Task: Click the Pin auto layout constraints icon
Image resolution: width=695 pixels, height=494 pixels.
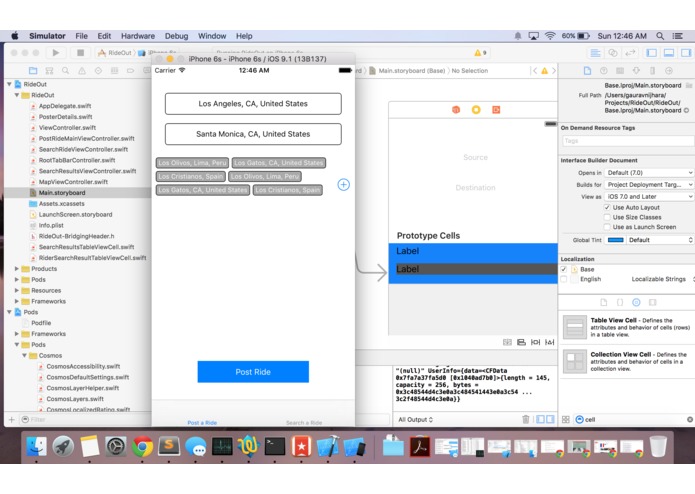Action: (535, 342)
